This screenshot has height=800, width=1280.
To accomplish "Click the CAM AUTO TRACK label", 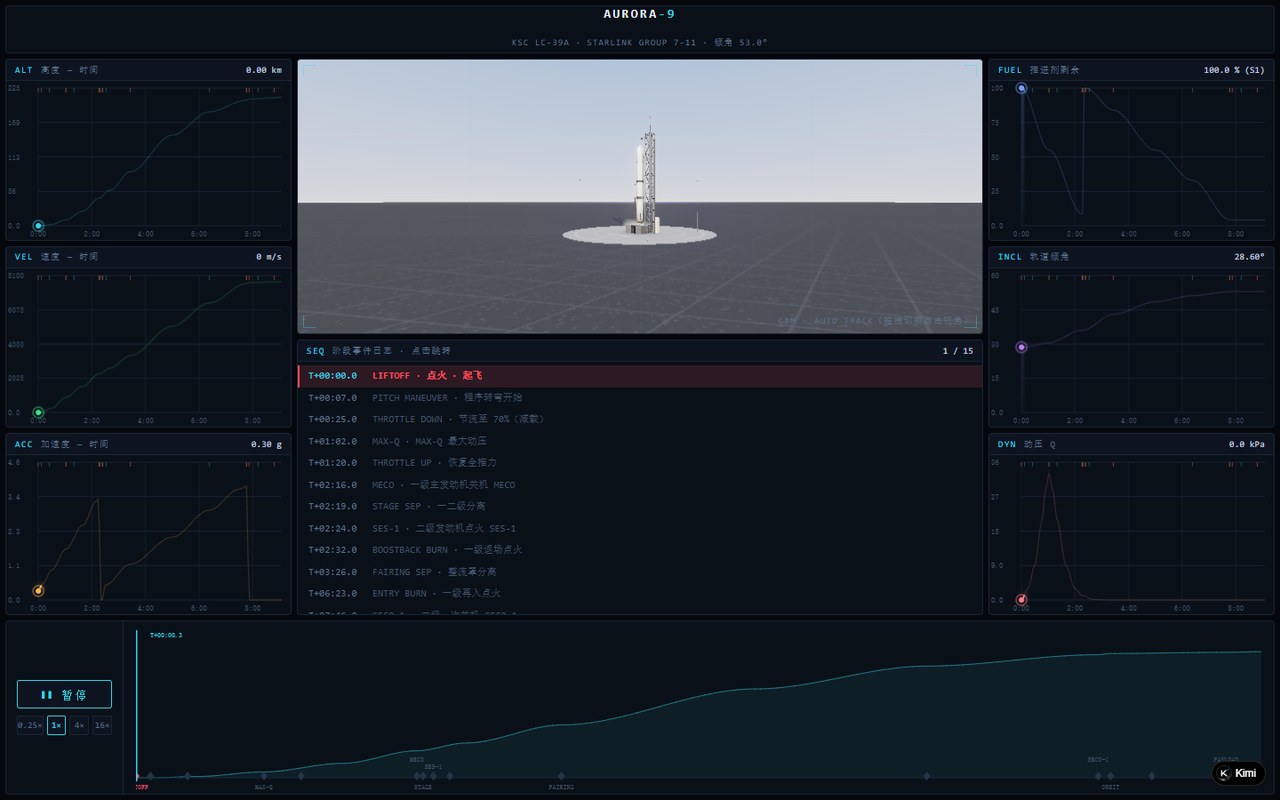I will point(873,321).
